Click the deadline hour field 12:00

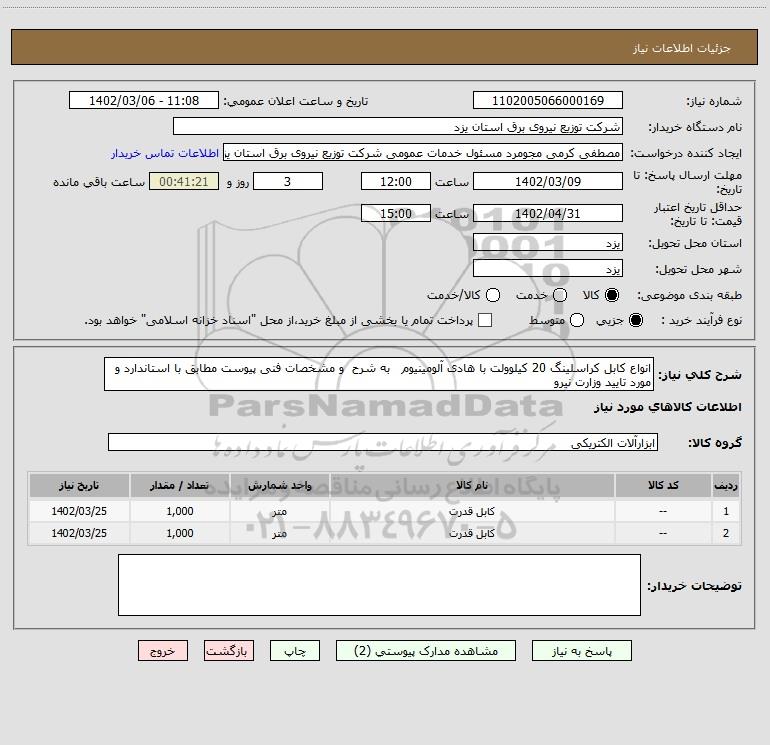(396, 181)
